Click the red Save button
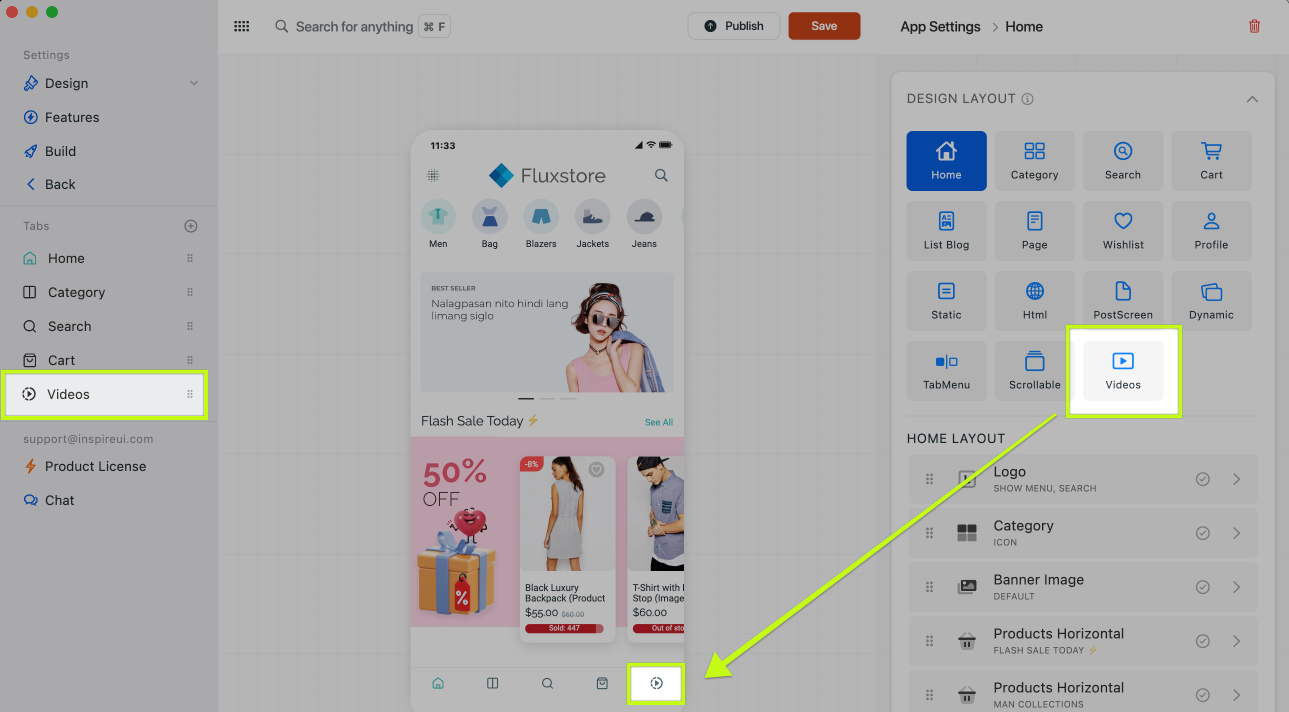 coord(824,26)
